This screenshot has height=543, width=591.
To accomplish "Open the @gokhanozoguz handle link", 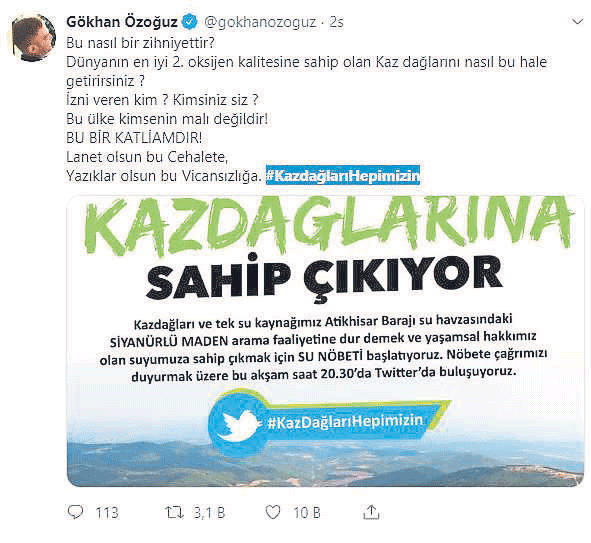I will pyautogui.click(x=260, y=22).
